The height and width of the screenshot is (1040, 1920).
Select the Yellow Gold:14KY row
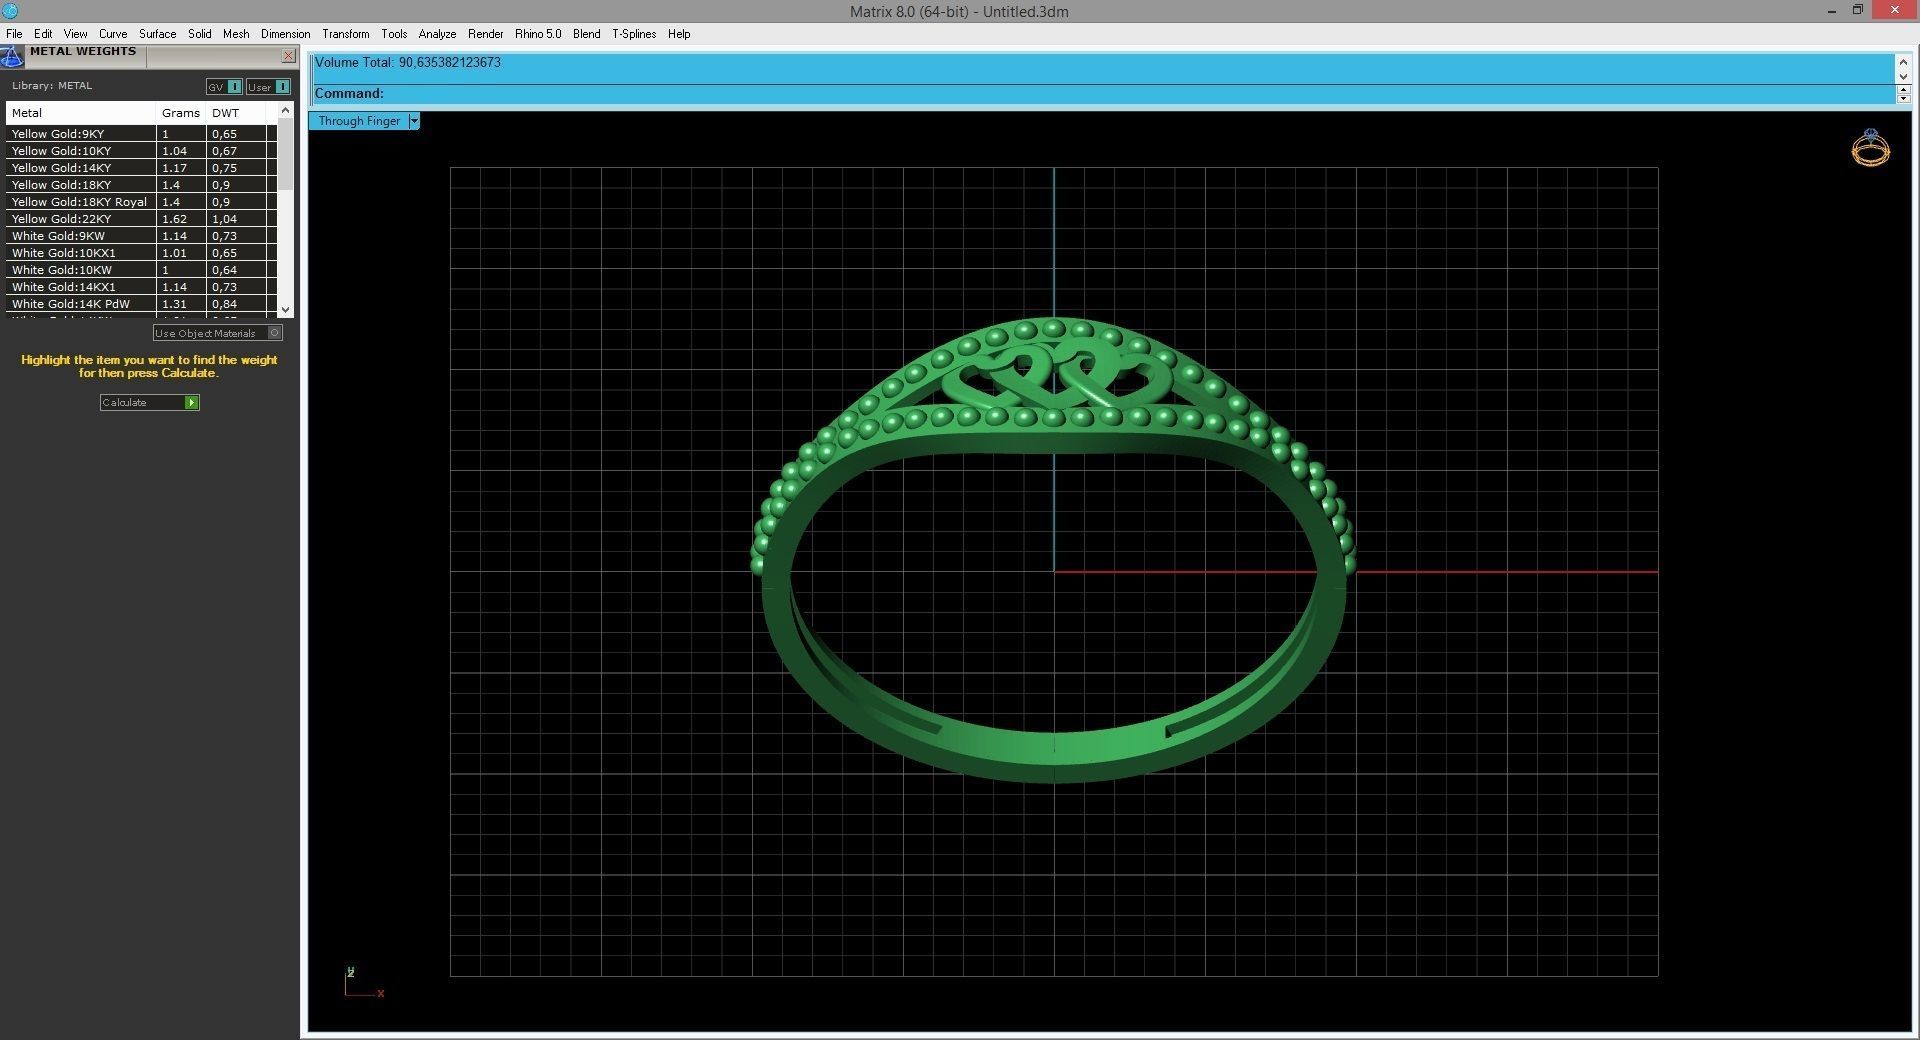[x=141, y=168]
